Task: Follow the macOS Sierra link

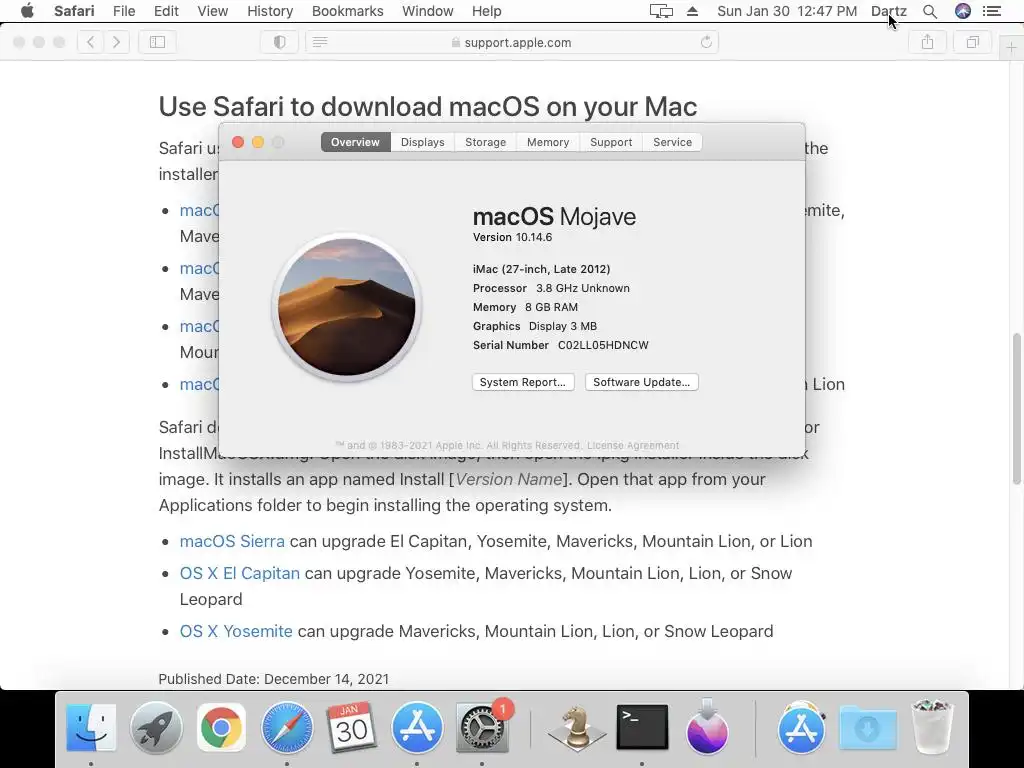Action: tap(232, 541)
